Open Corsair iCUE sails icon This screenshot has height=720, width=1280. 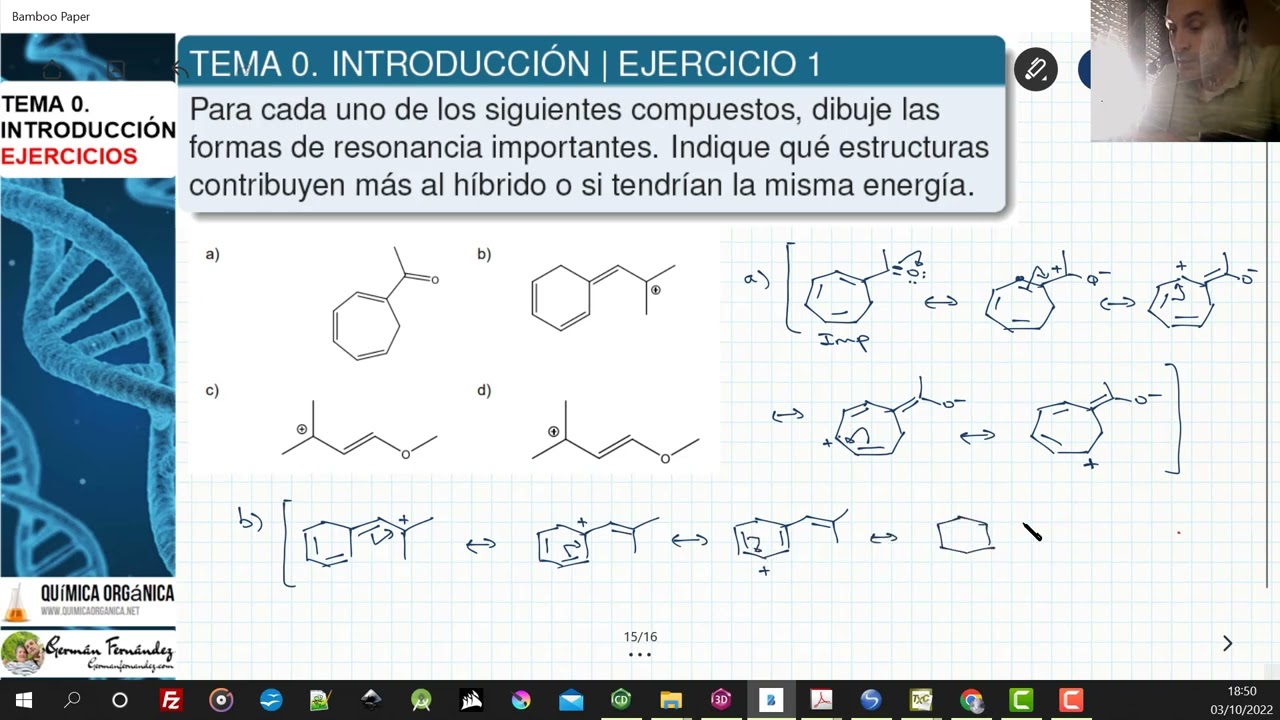471,700
